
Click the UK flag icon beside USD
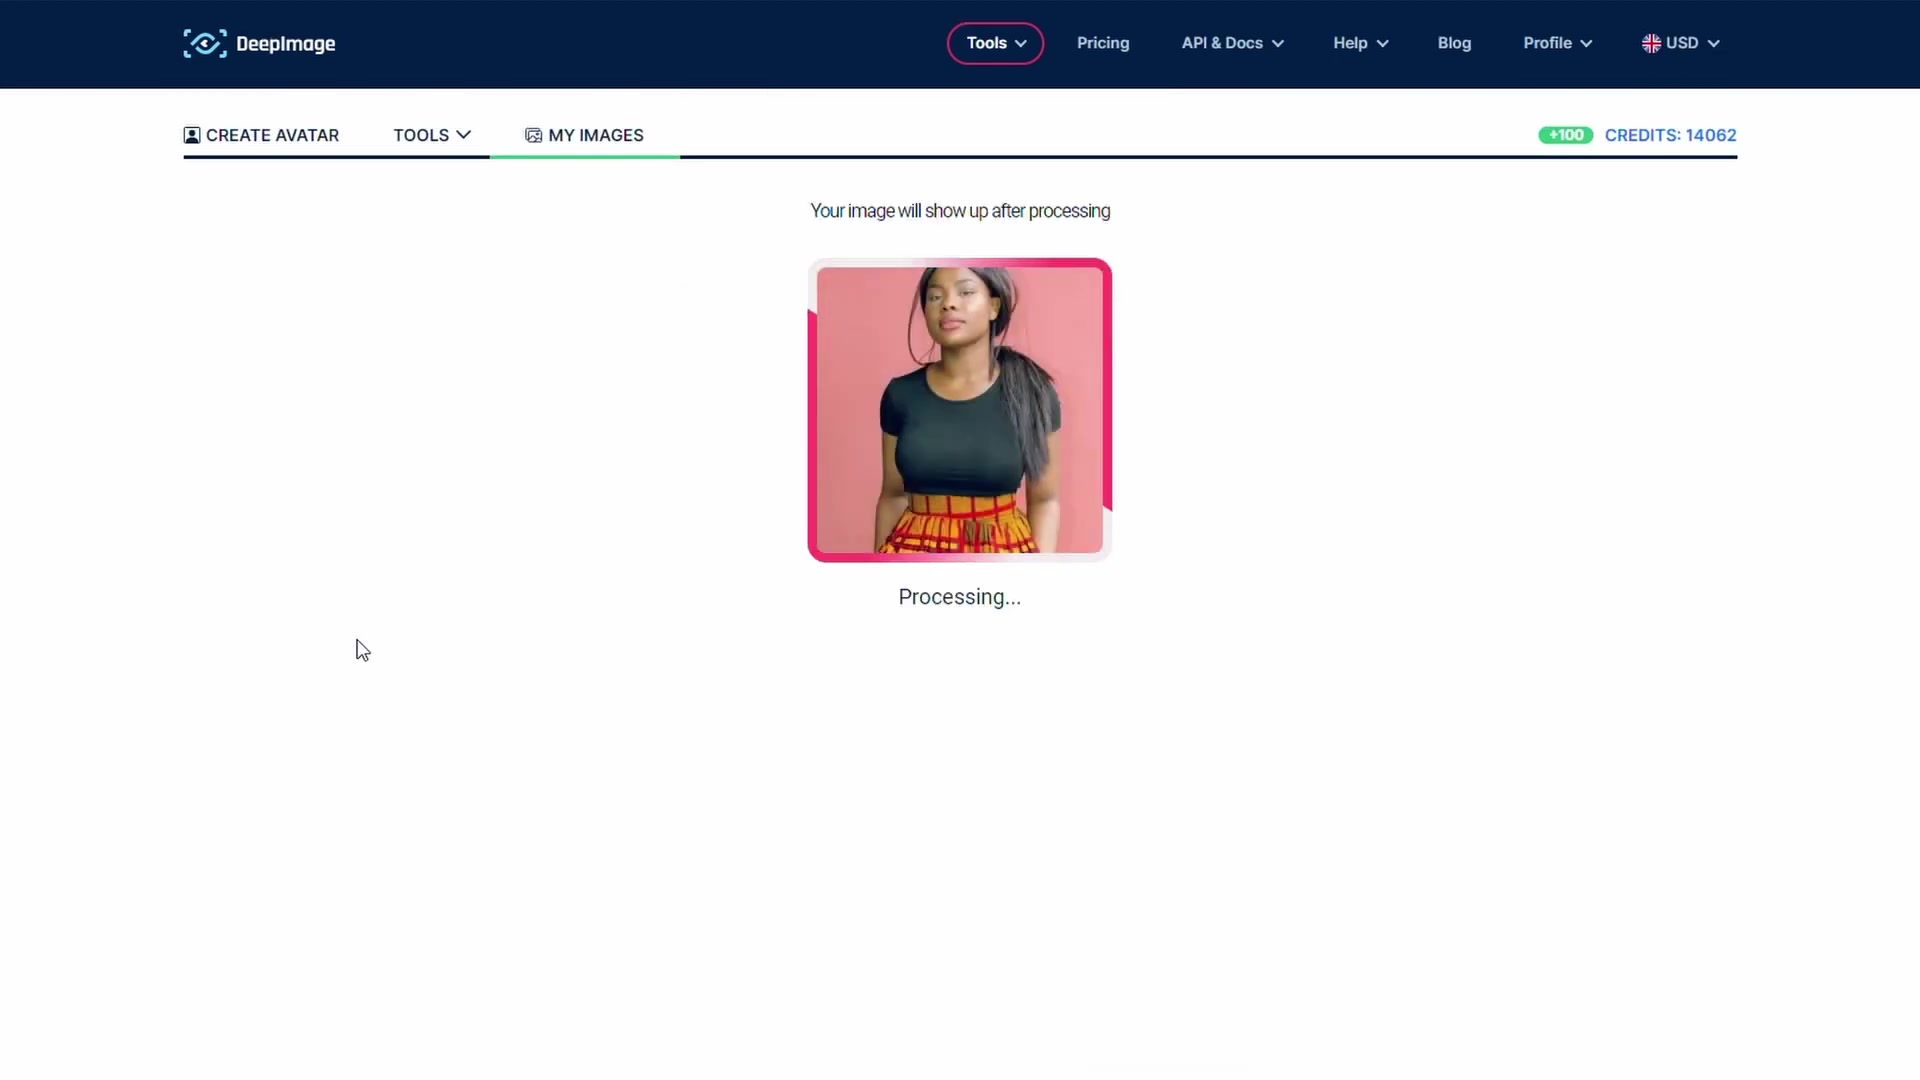pos(1651,43)
